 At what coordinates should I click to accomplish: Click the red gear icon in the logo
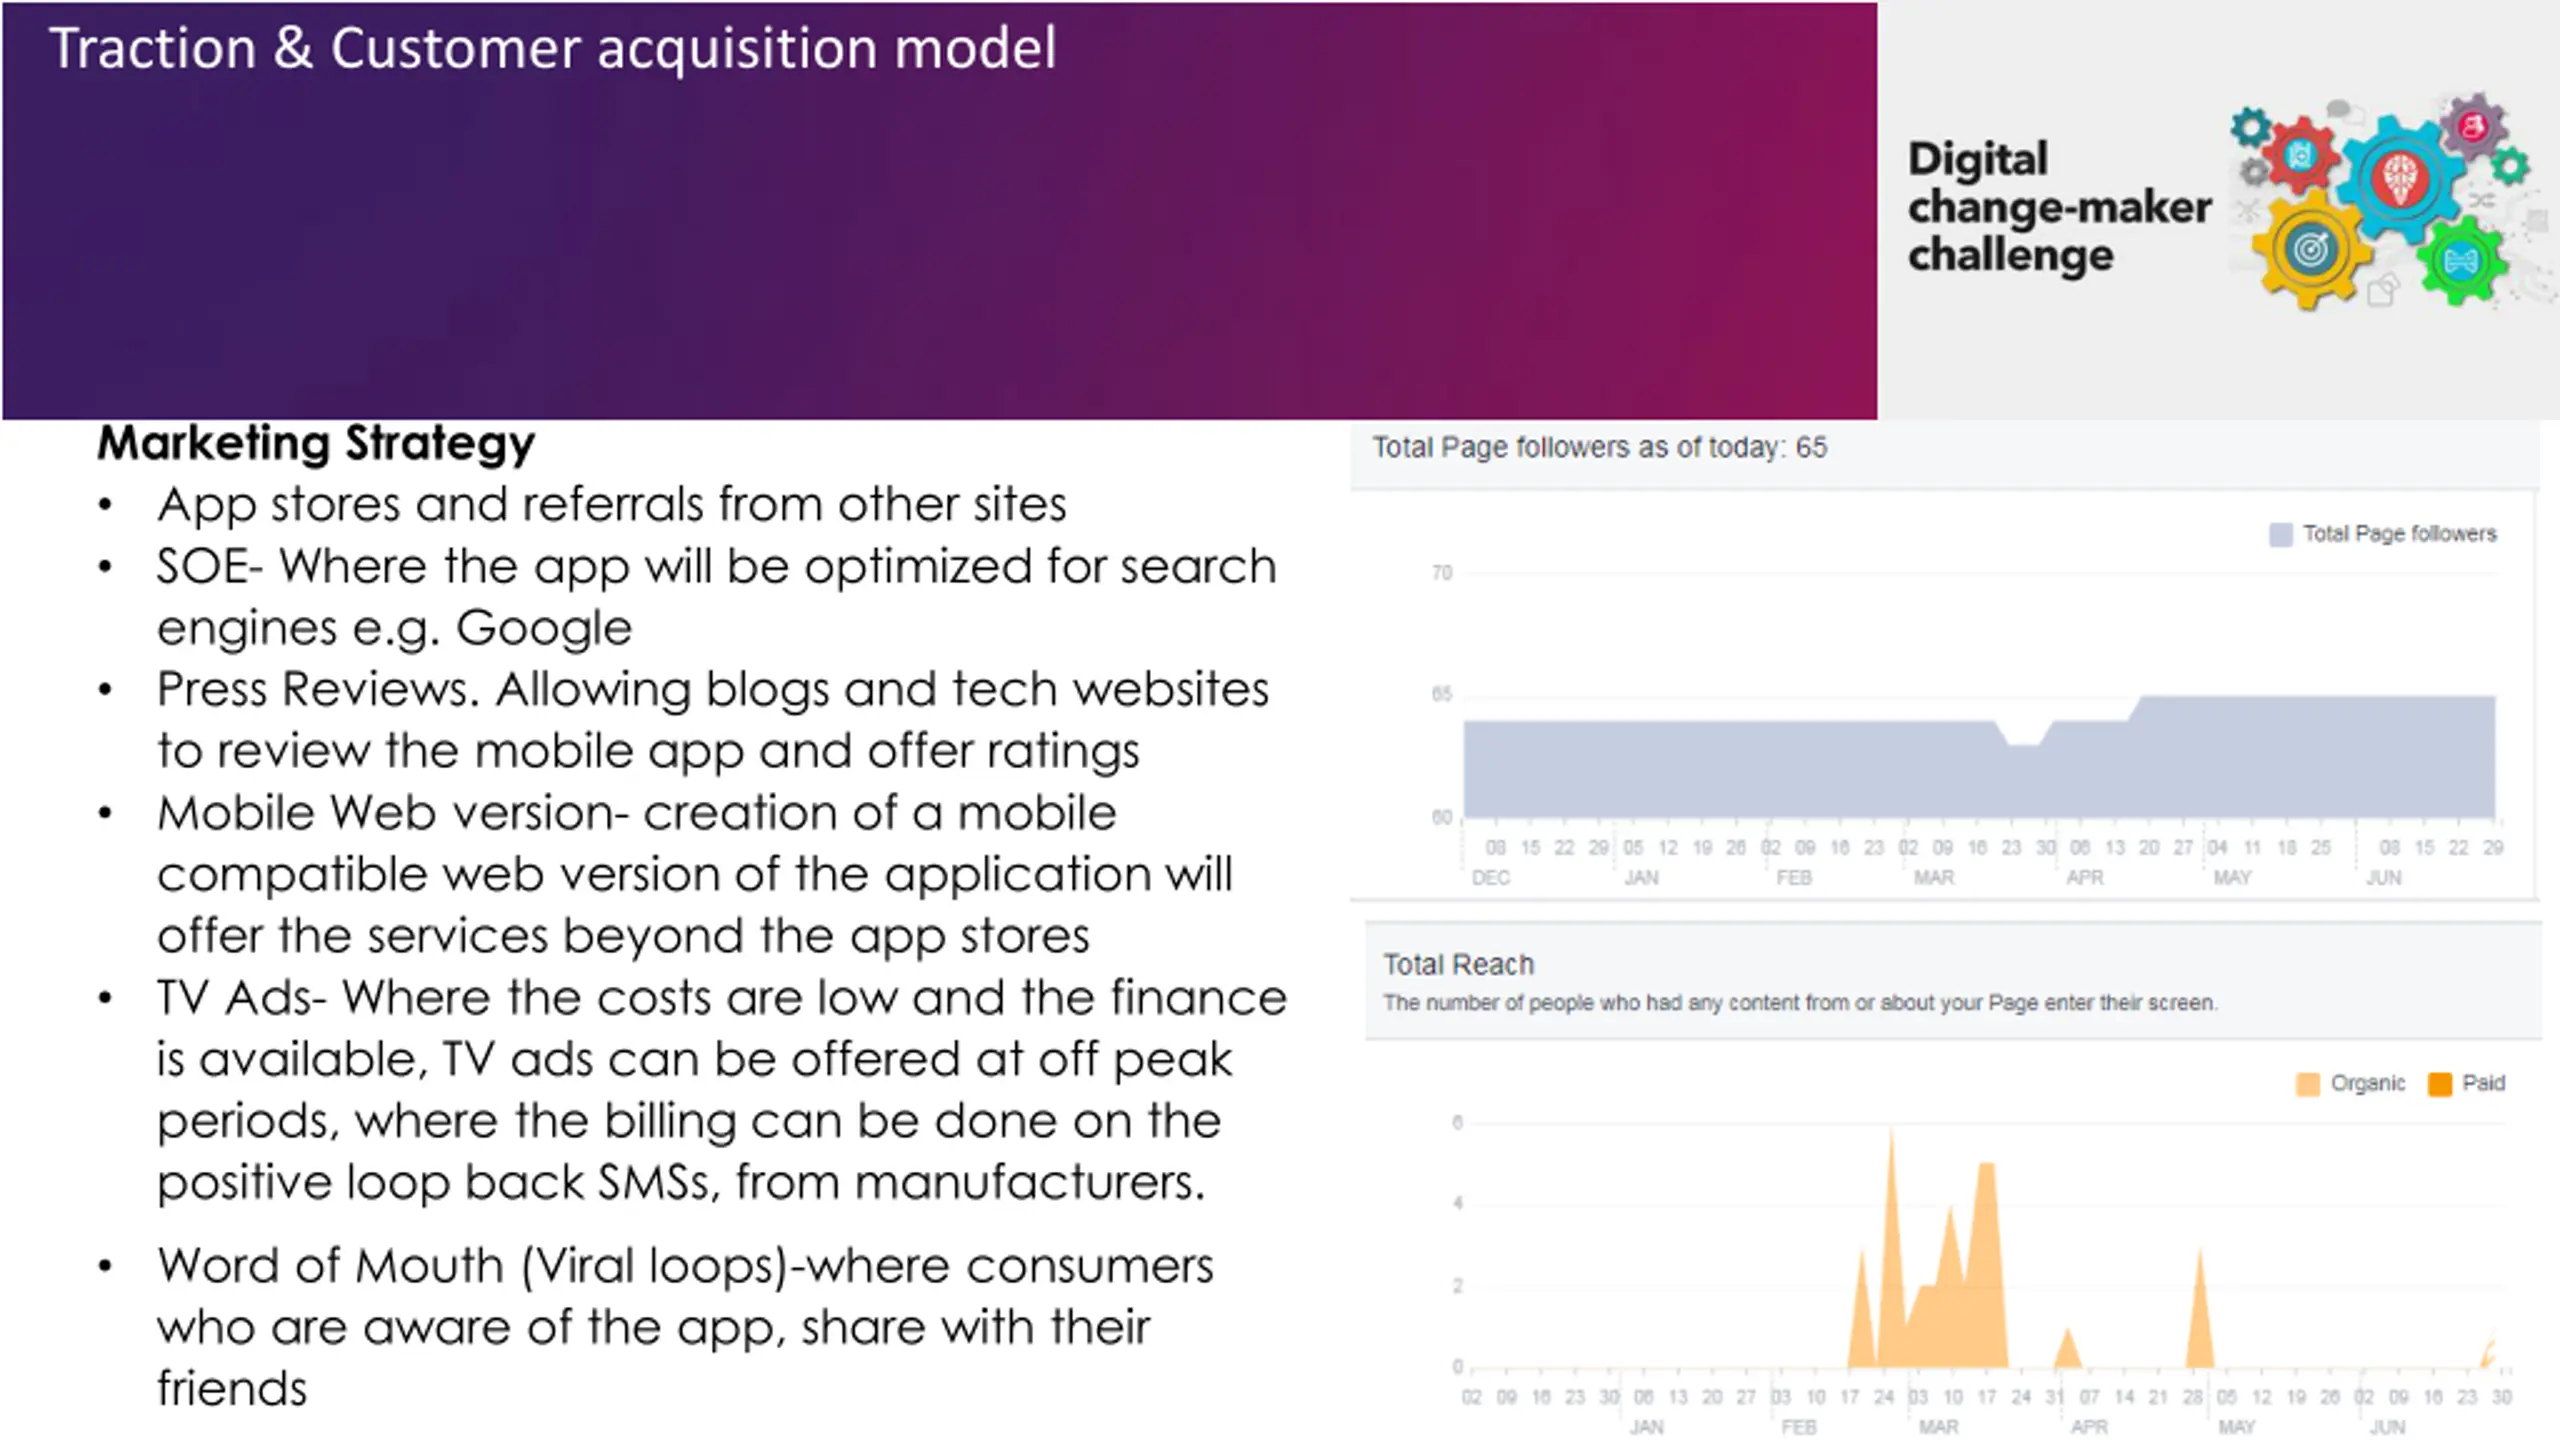(x=2300, y=155)
